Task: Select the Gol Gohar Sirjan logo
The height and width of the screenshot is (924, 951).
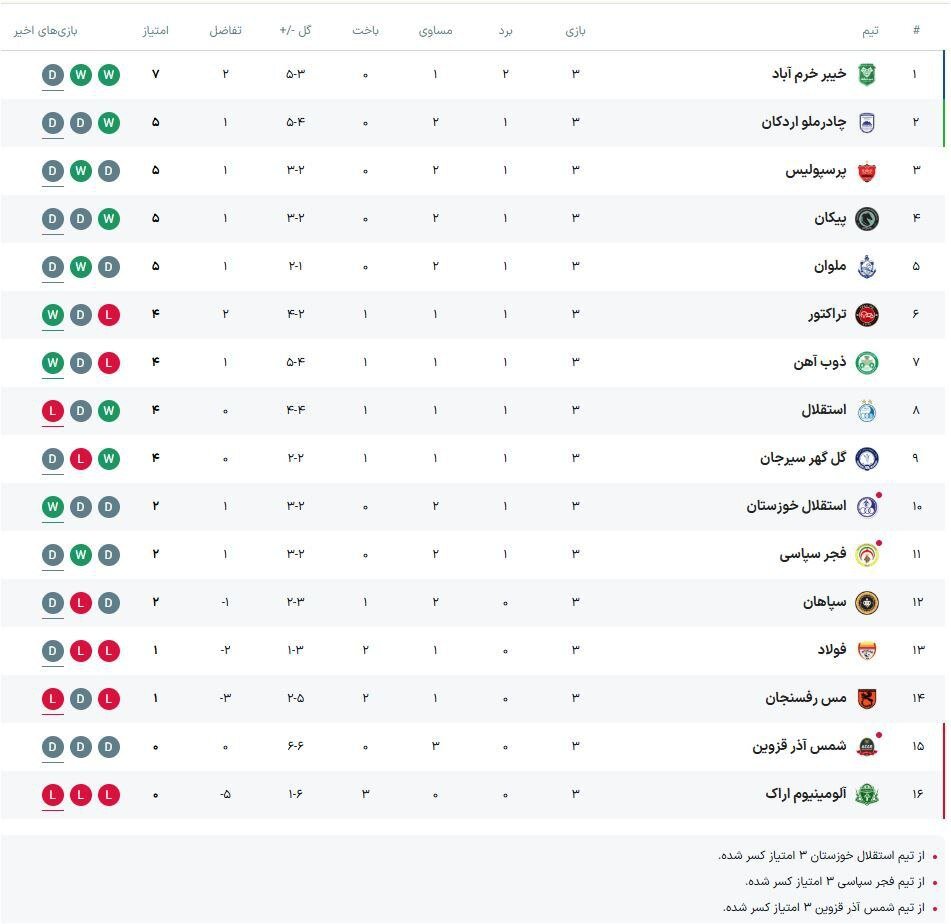Action: click(866, 458)
